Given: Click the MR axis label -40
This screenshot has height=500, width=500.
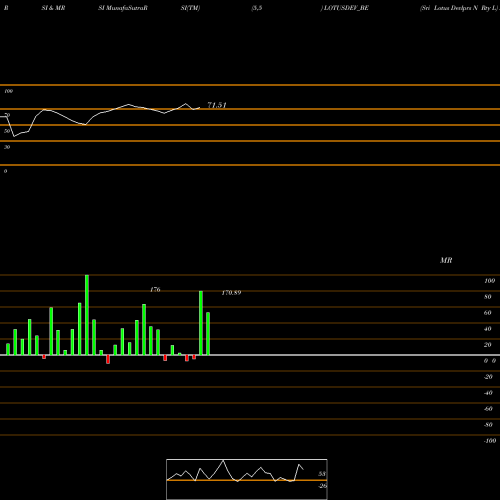Looking at the screenshot, I should pyautogui.click(x=488, y=393).
